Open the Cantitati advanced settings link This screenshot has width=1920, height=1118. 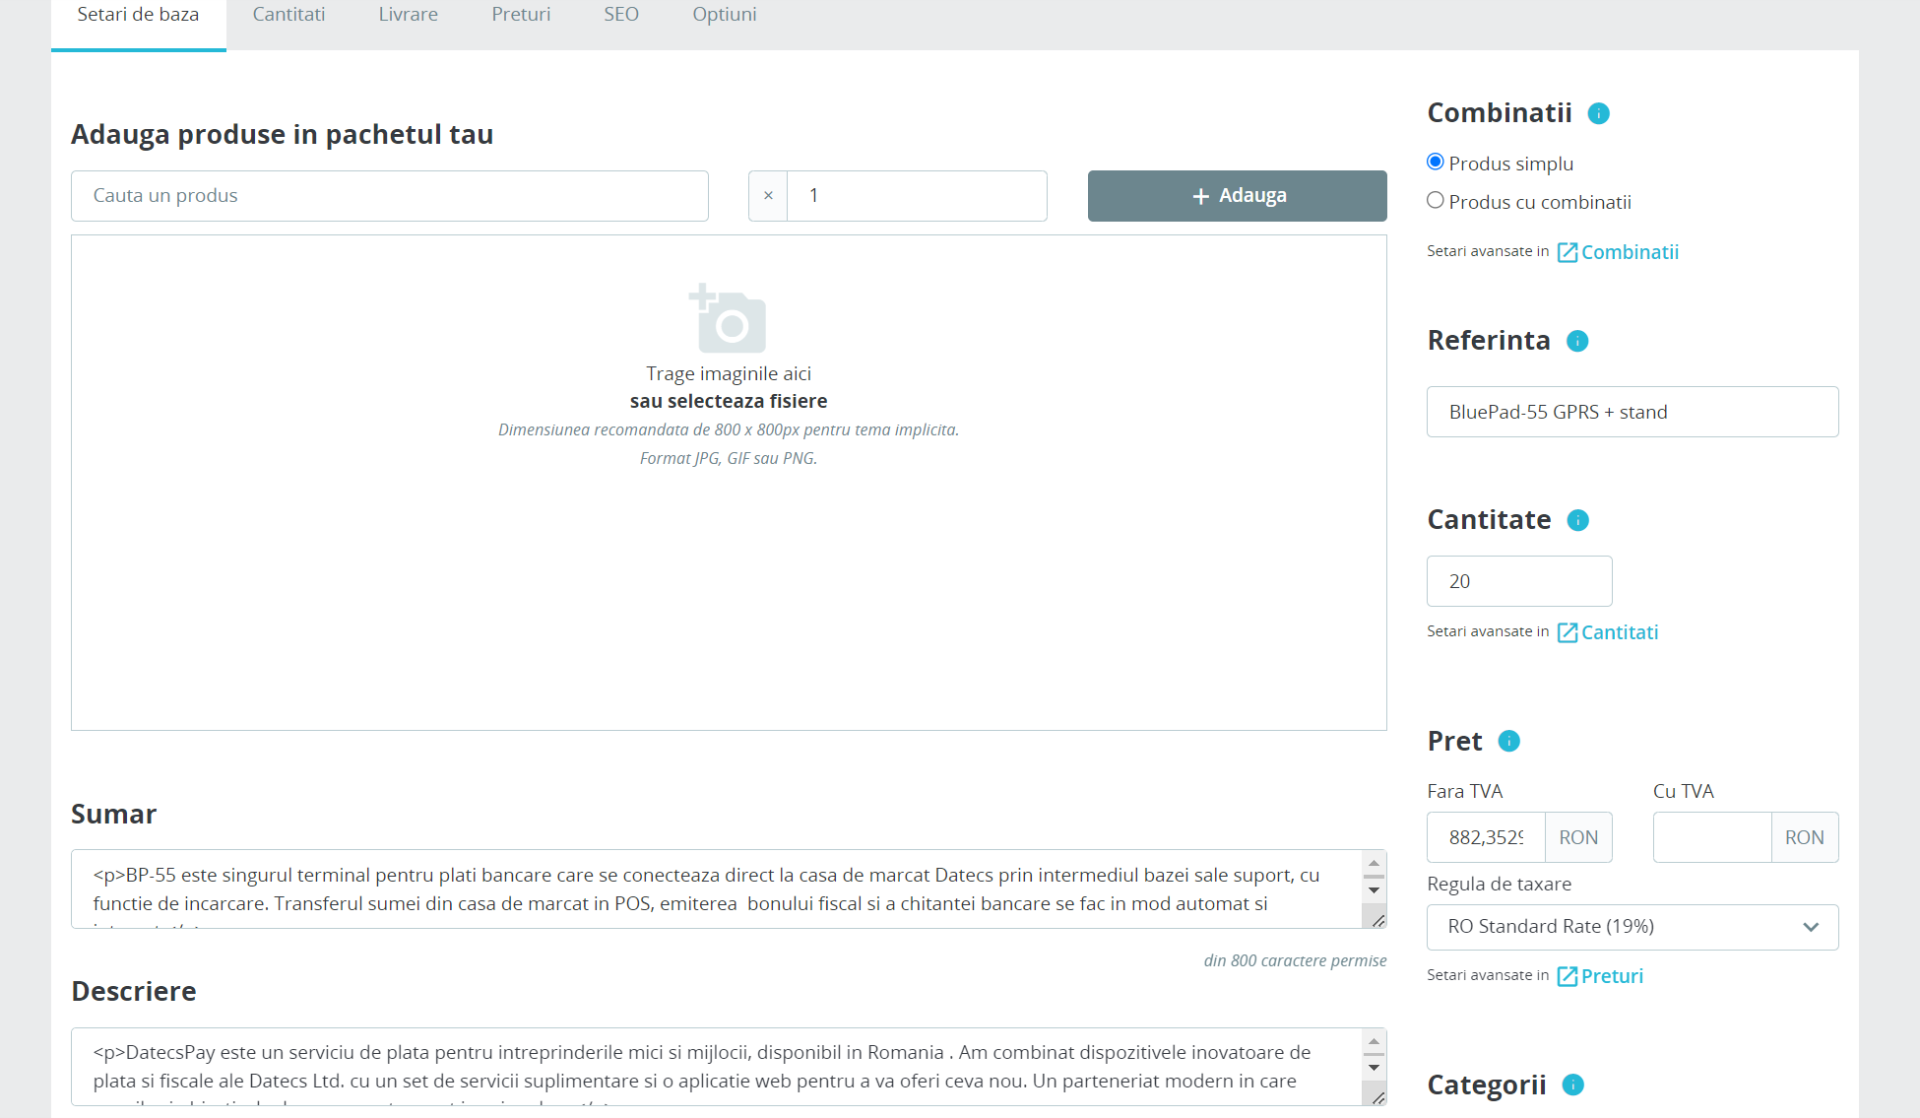1618,632
